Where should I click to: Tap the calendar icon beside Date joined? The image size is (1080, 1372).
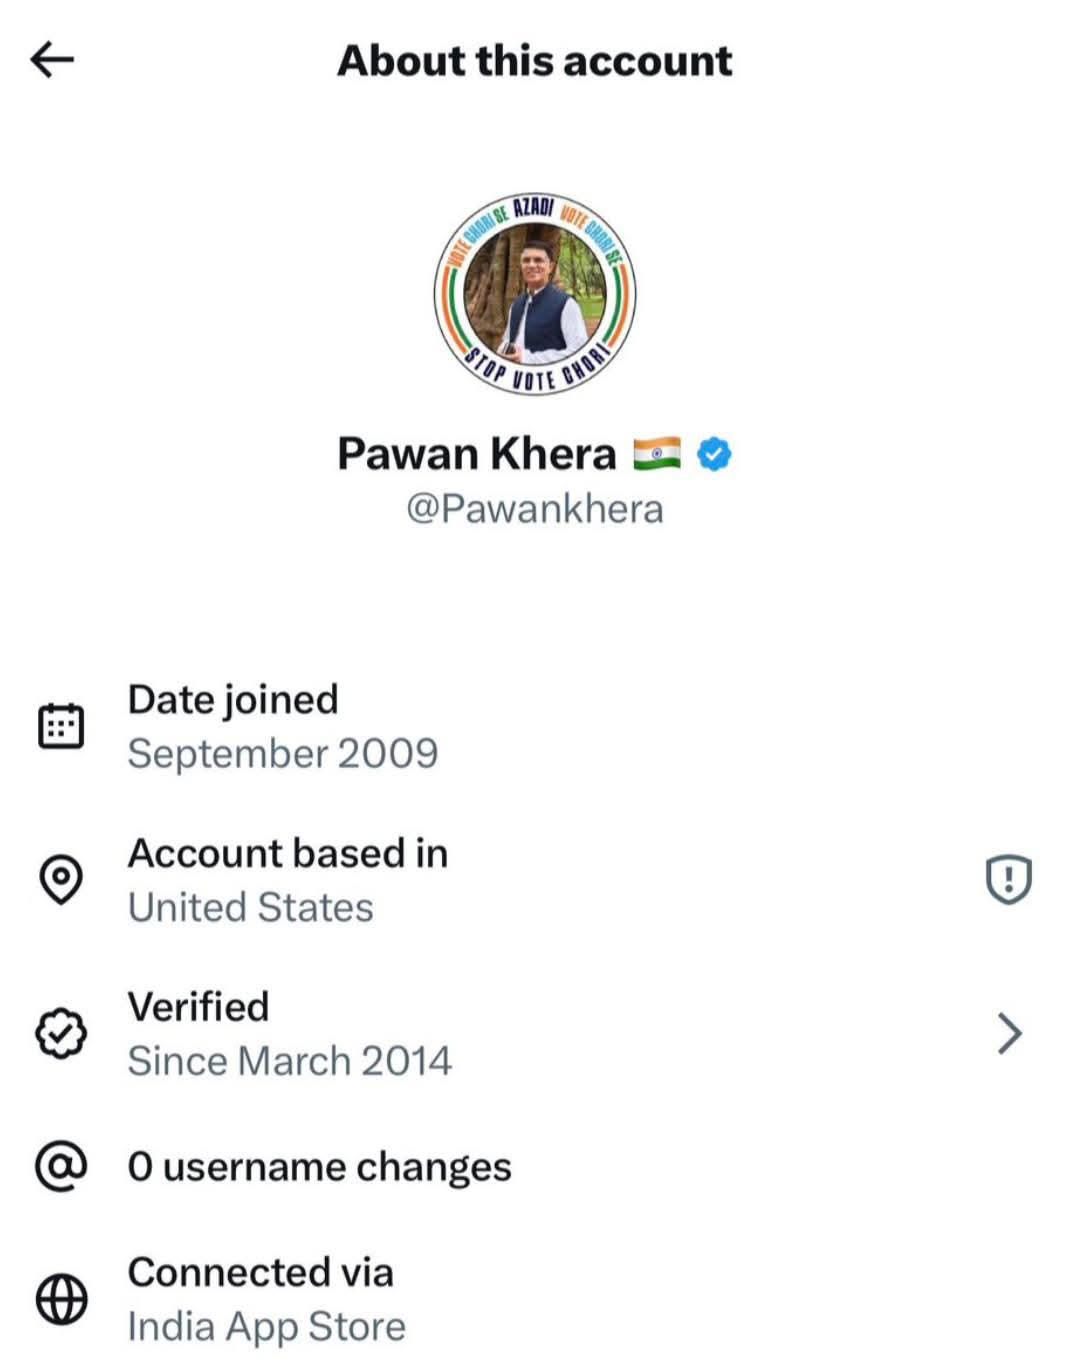[x=61, y=726]
